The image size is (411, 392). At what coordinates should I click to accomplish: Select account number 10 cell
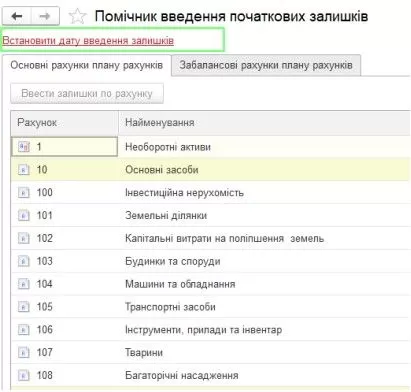(65, 170)
